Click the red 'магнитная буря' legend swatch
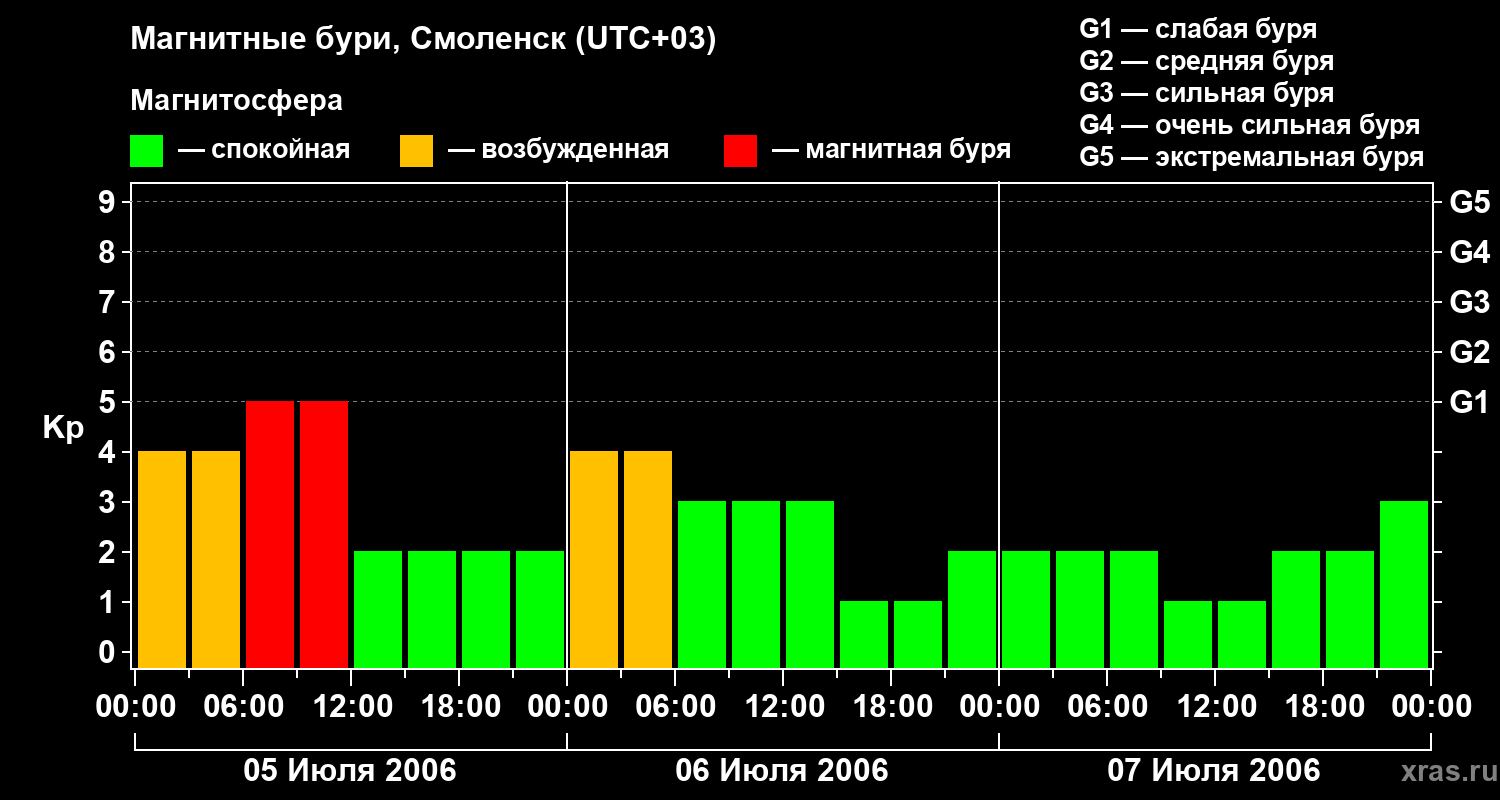The height and width of the screenshot is (800, 1500). pyautogui.click(x=740, y=151)
